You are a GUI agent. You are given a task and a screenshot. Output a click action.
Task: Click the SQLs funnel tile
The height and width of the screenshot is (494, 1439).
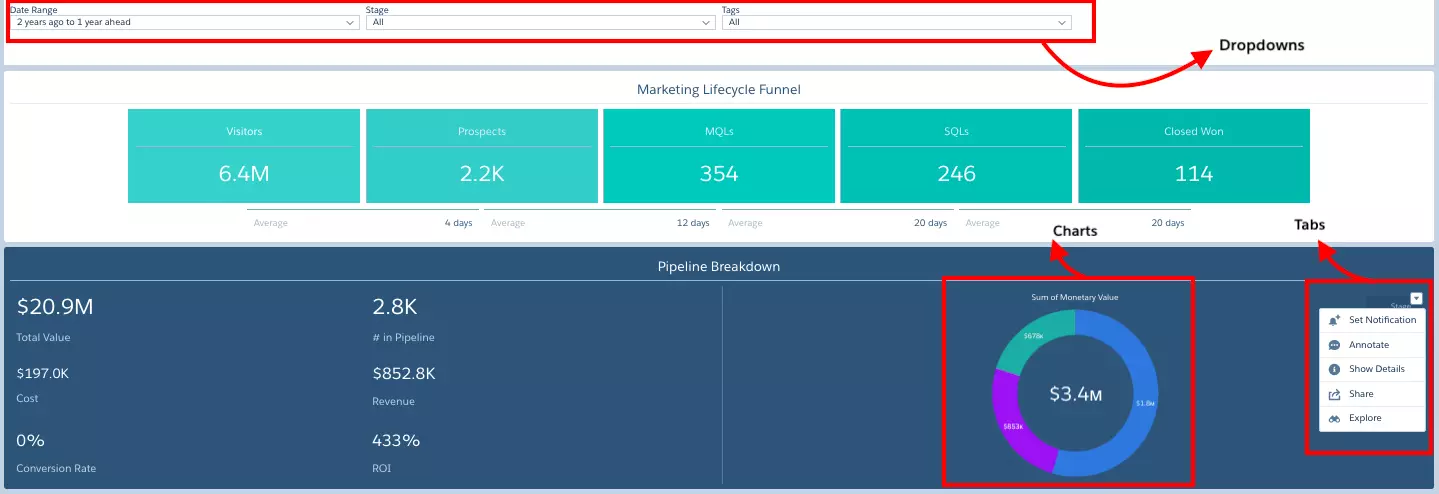pos(956,156)
